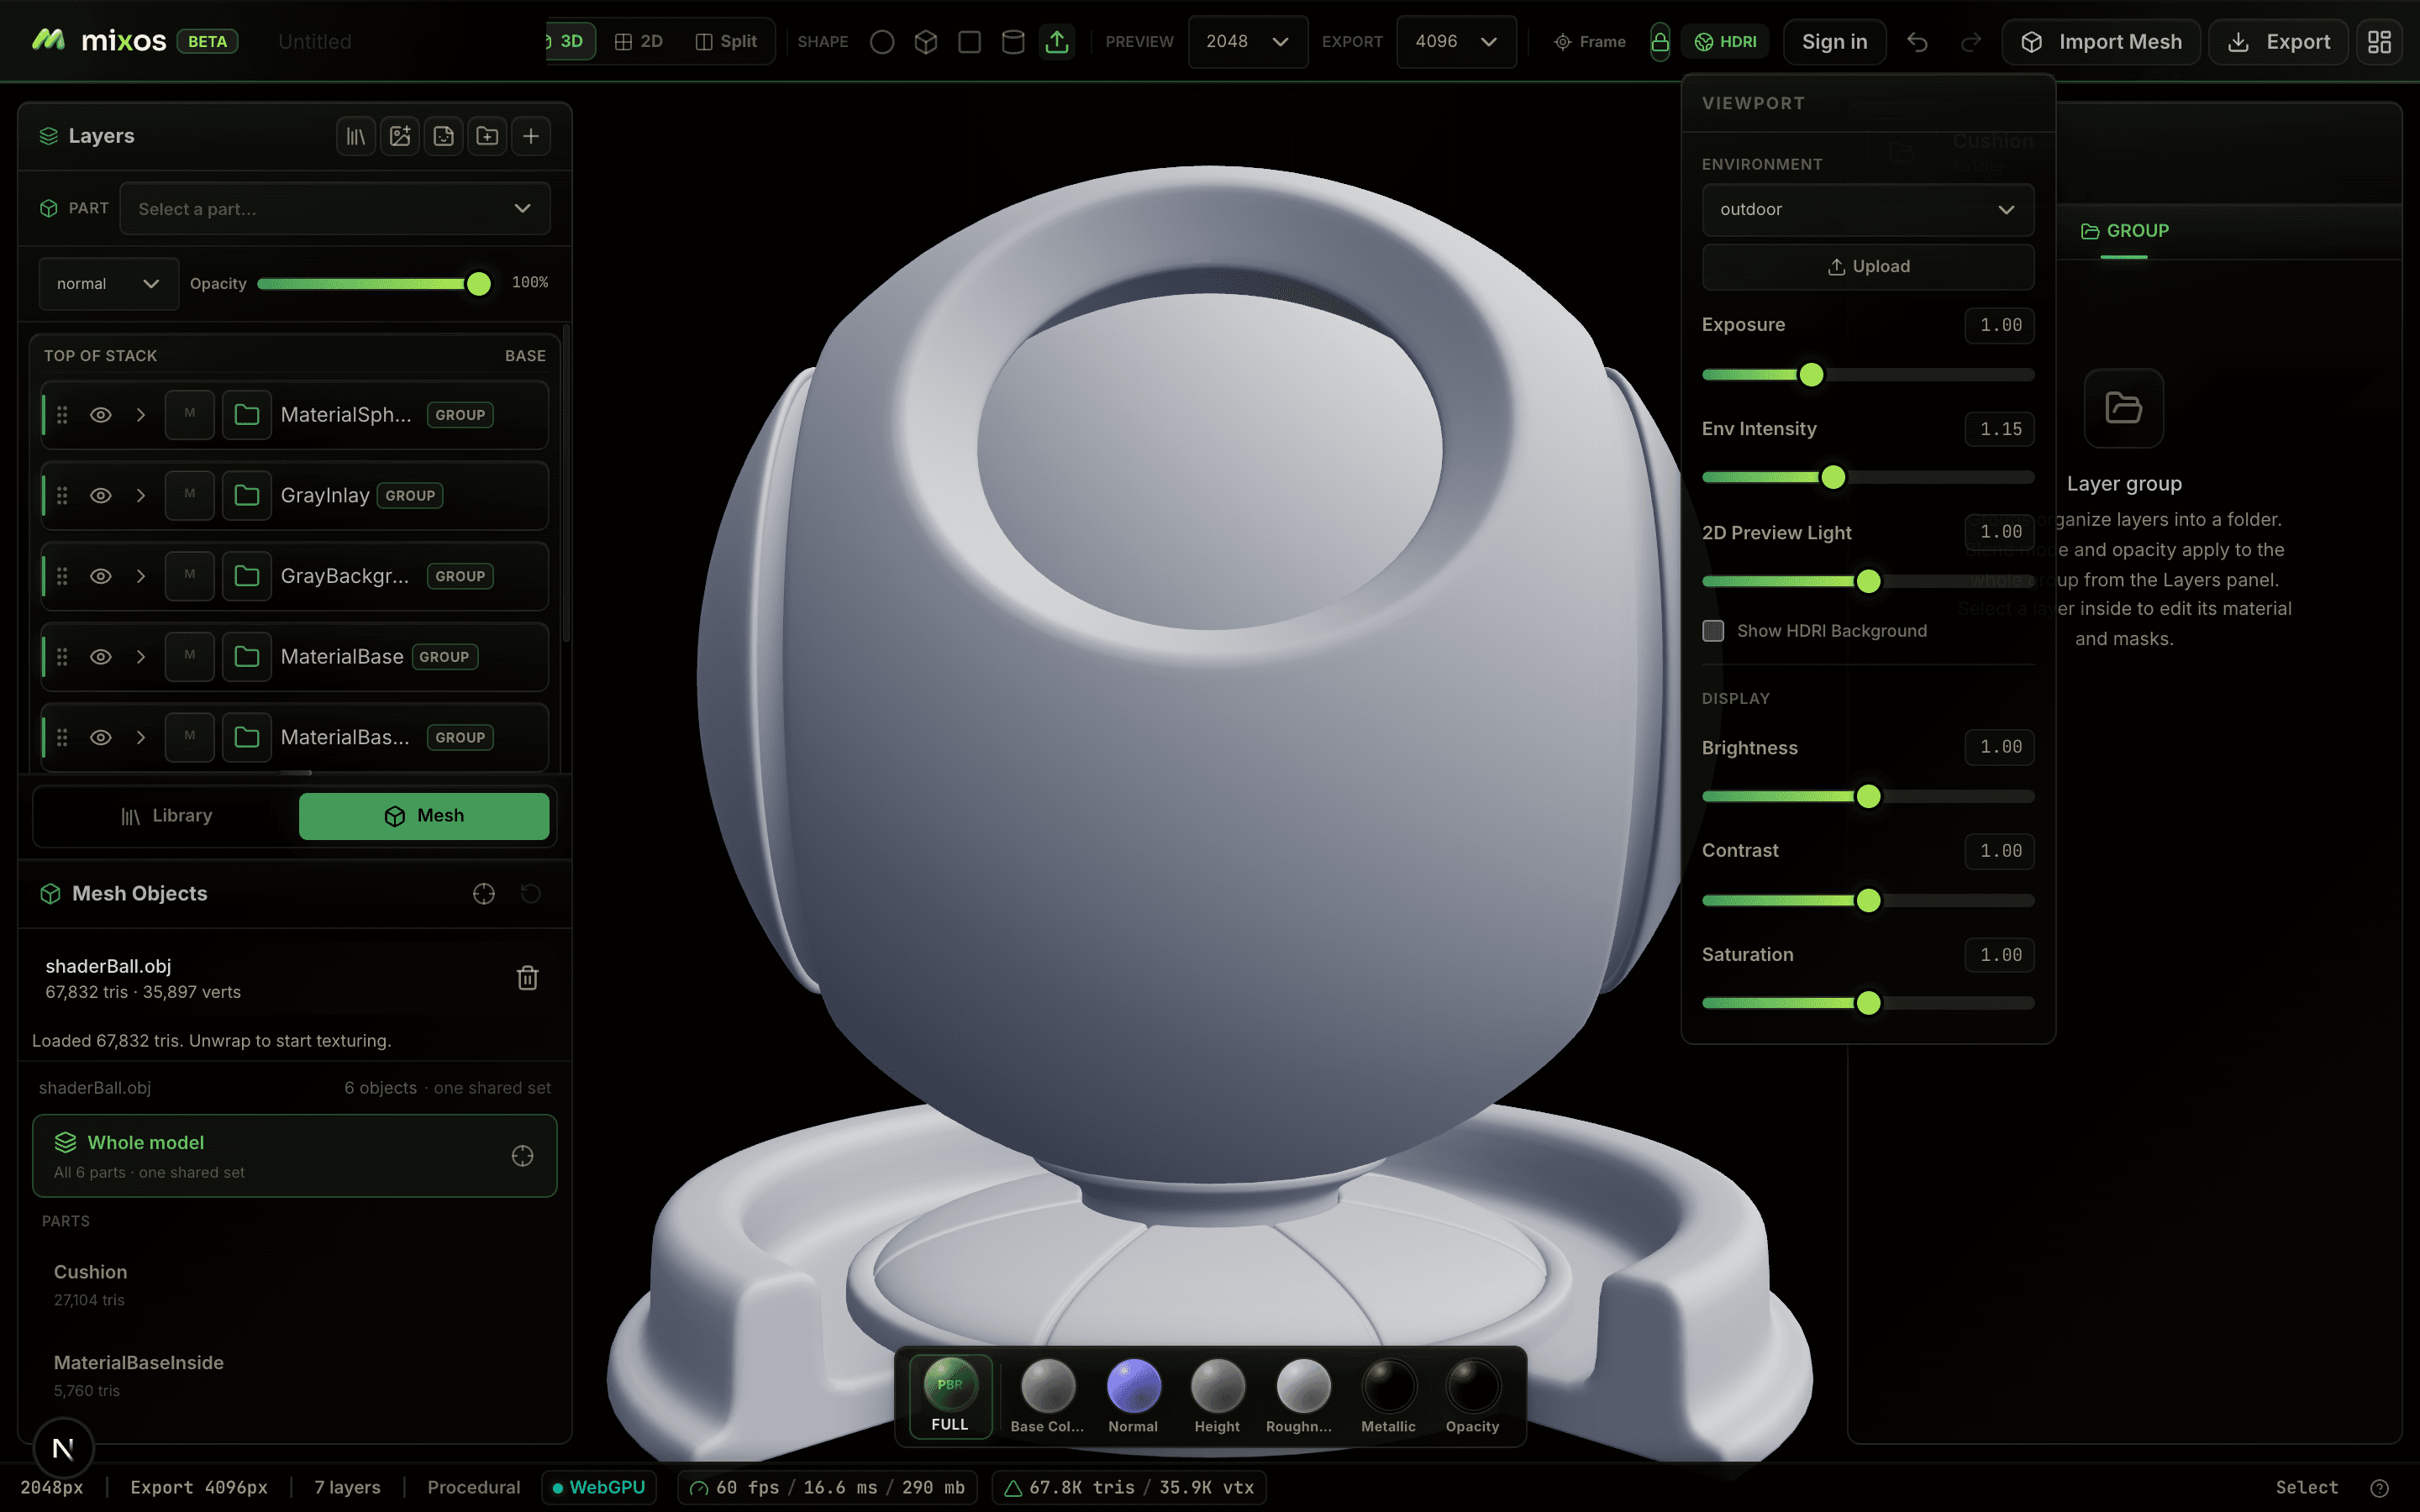2420x1512 pixels.
Task: Click the add group folder icon
Action: 487,136
